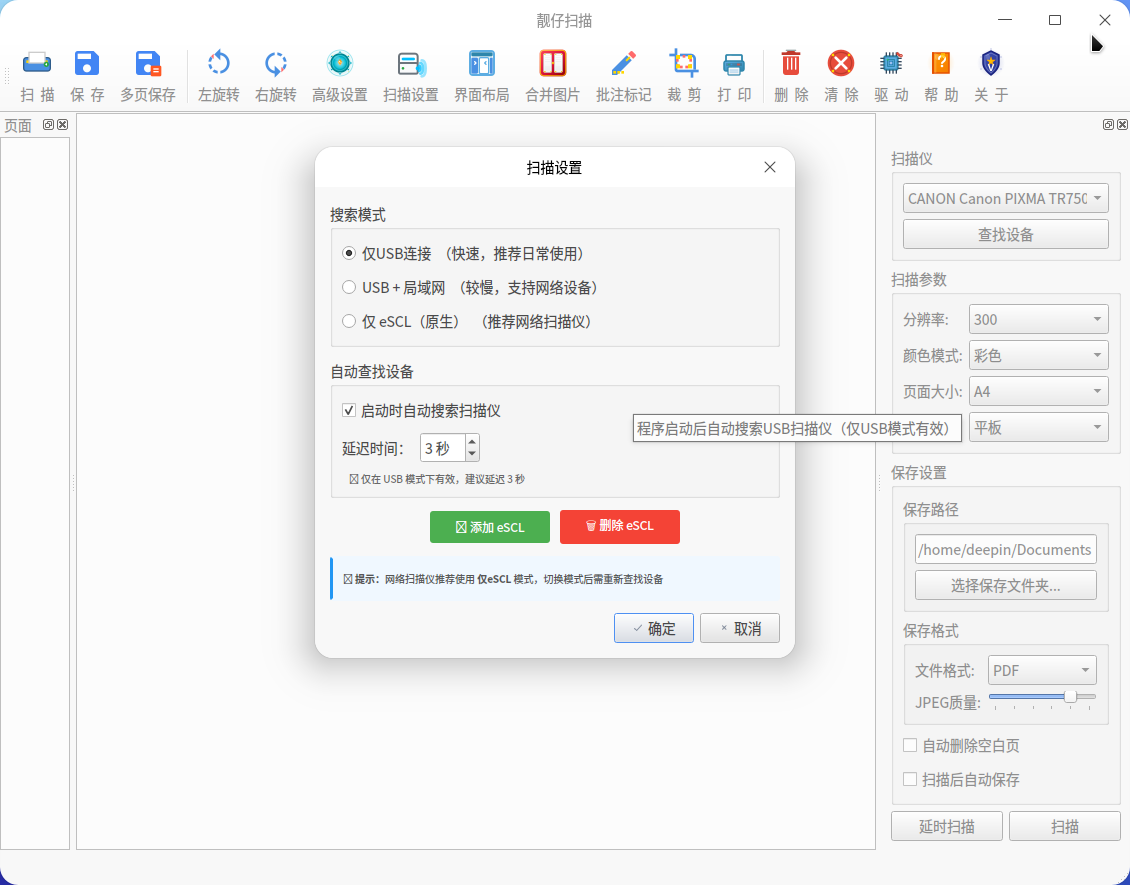Image resolution: width=1130 pixels, height=885 pixels.
Task: Rotate left with 左旋转 icon
Action: 218,63
